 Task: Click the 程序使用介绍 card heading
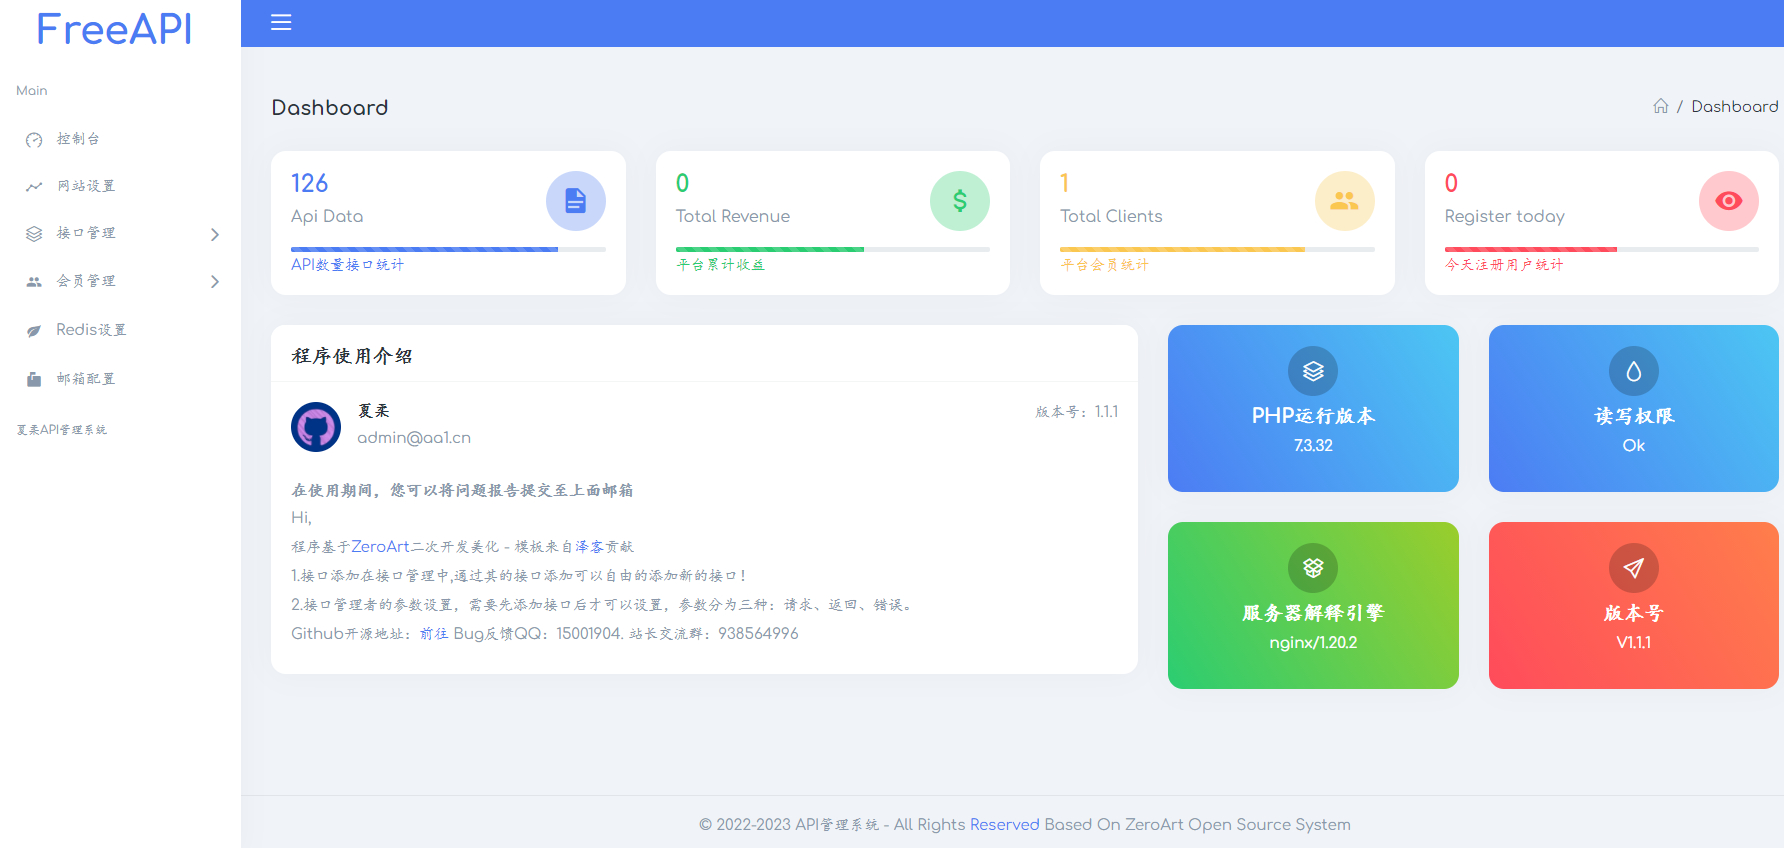pyautogui.click(x=352, y=356)
